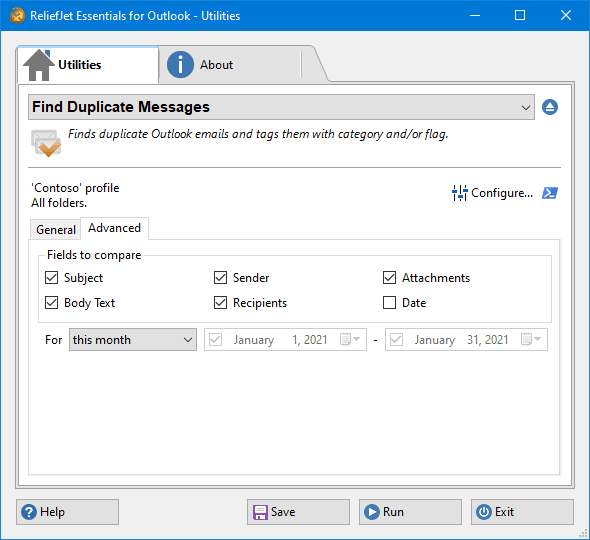Open the start date calendar picker
Image resolution: width=590 pixels, height=540 pixels.
(x=350, y=339)
